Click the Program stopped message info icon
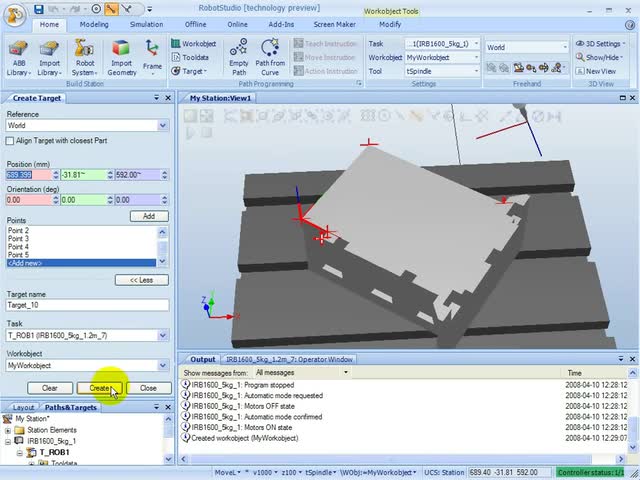This screenshot has width=640, height=480. pyautogui.click(x=185, y=385)
